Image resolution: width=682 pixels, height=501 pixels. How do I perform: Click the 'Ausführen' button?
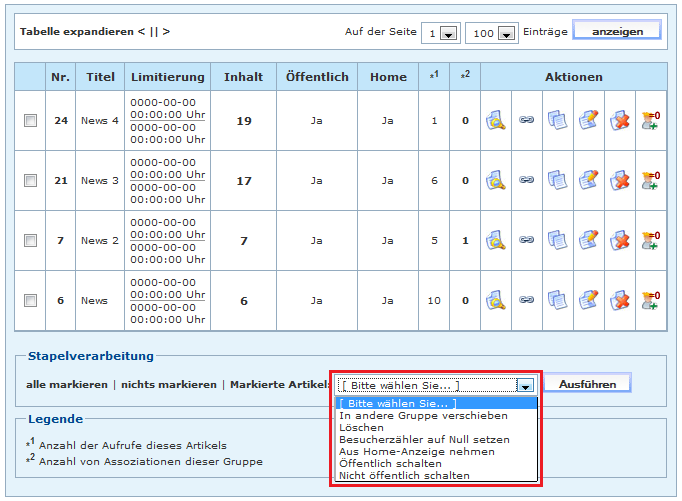tap(587, 384)
